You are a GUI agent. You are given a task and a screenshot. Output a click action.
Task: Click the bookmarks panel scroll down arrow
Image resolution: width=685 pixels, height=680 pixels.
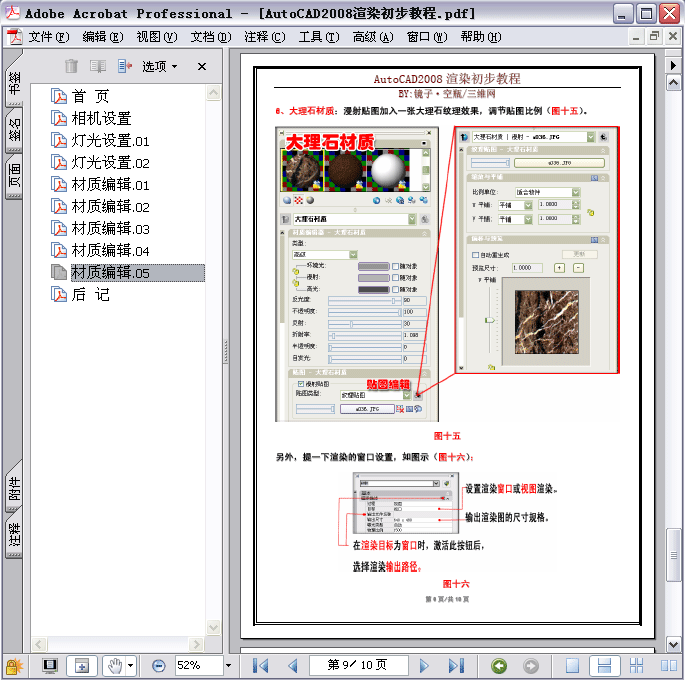[x=213, y=628]
